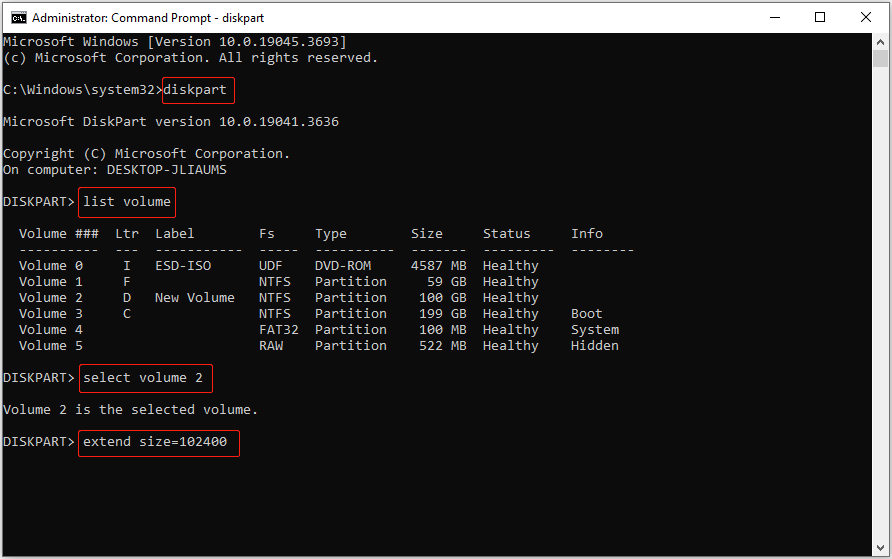Minimize the Command Prompt window
Screen dimensions: 892x559
point(775,17)
